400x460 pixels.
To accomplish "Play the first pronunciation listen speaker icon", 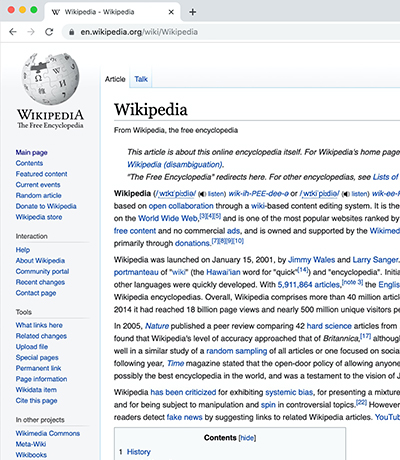I will 202,194.
